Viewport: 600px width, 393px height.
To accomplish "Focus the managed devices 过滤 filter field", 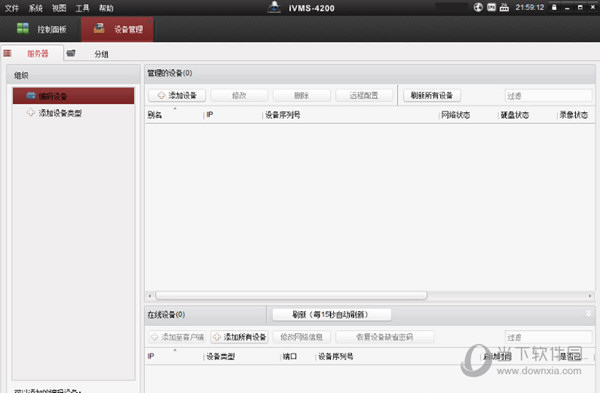I will coord(548,96).
